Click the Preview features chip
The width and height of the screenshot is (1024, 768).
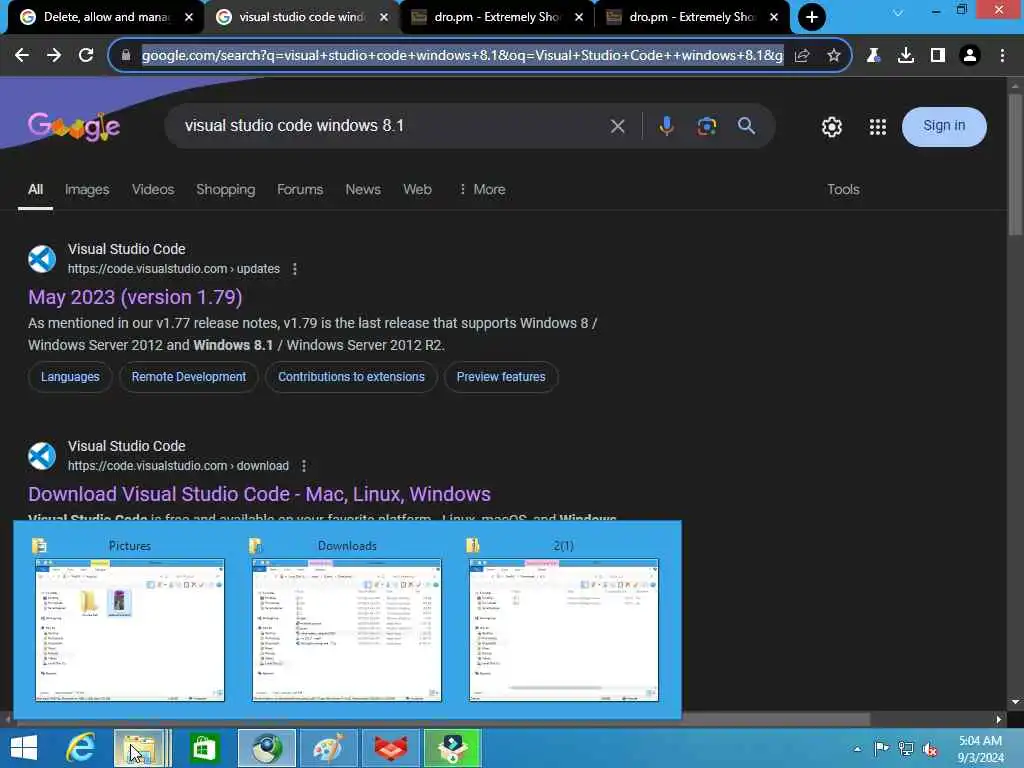501,377
